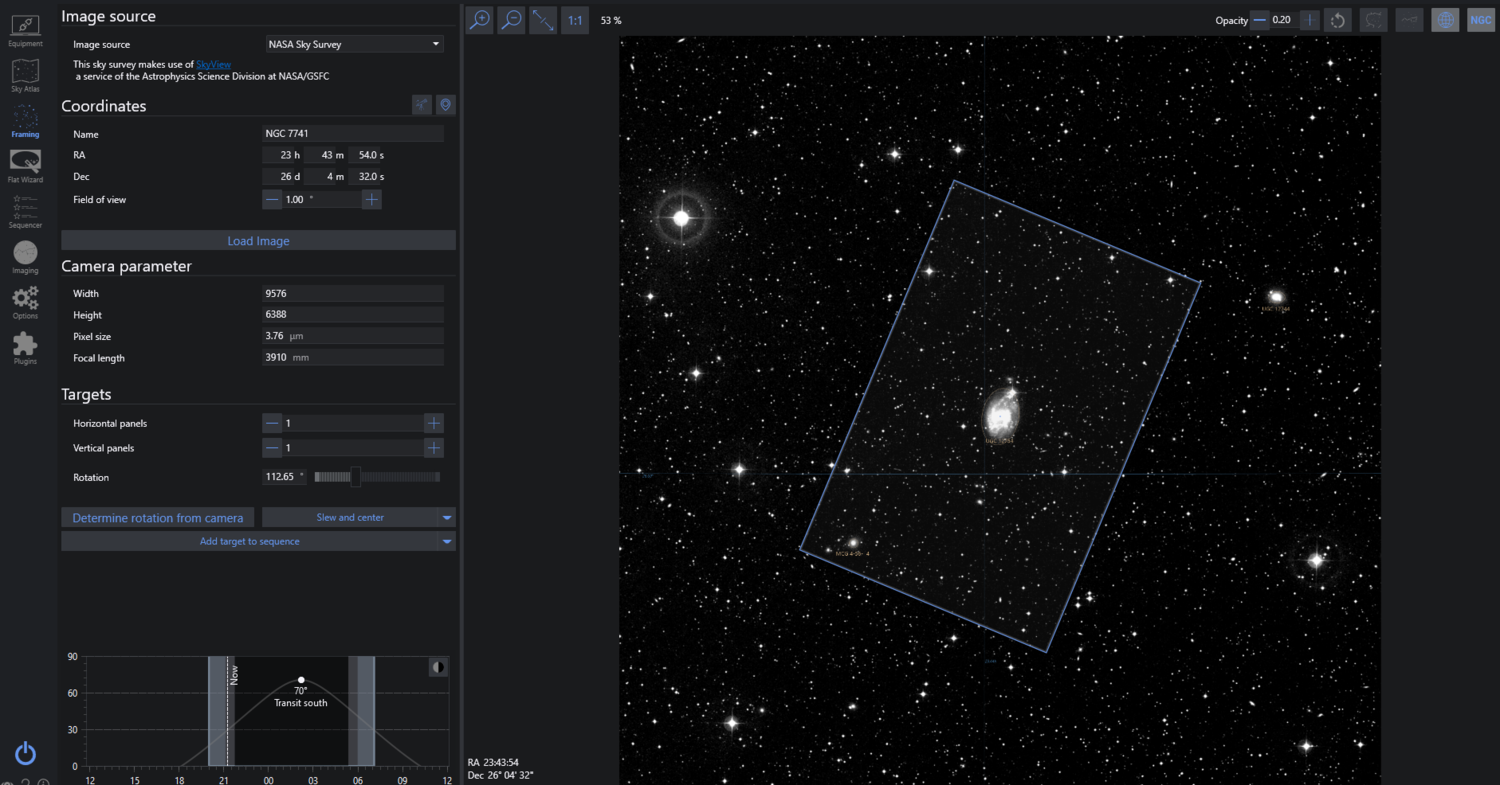Follow the SkyView hyperlink
The height and width of the screenshot is (785, 1500).
point(213,64)
